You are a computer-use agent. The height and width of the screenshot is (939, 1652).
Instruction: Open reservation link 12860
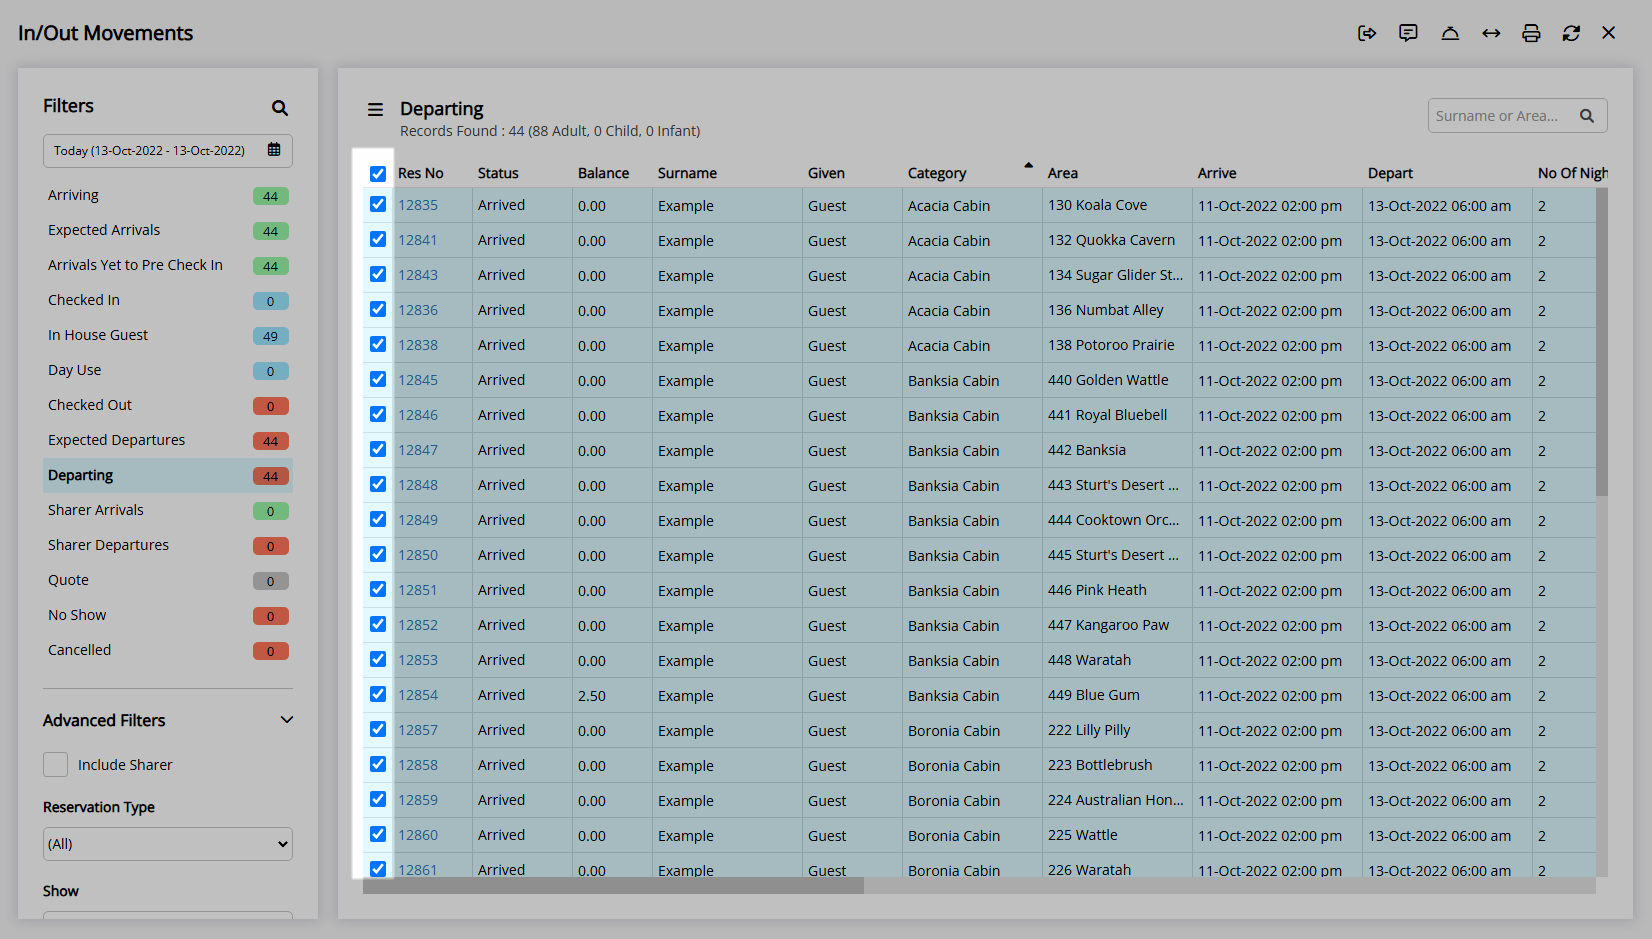point(418,835)
